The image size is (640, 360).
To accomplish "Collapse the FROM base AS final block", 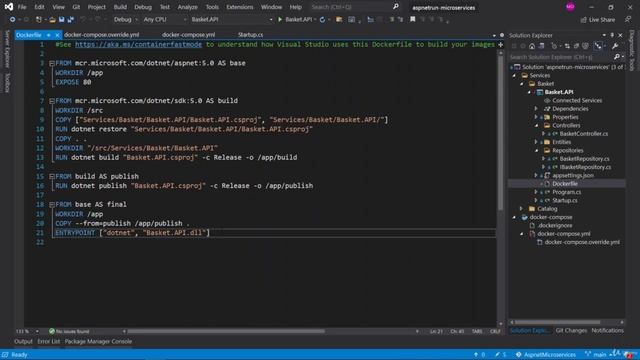I will (52, 204).
